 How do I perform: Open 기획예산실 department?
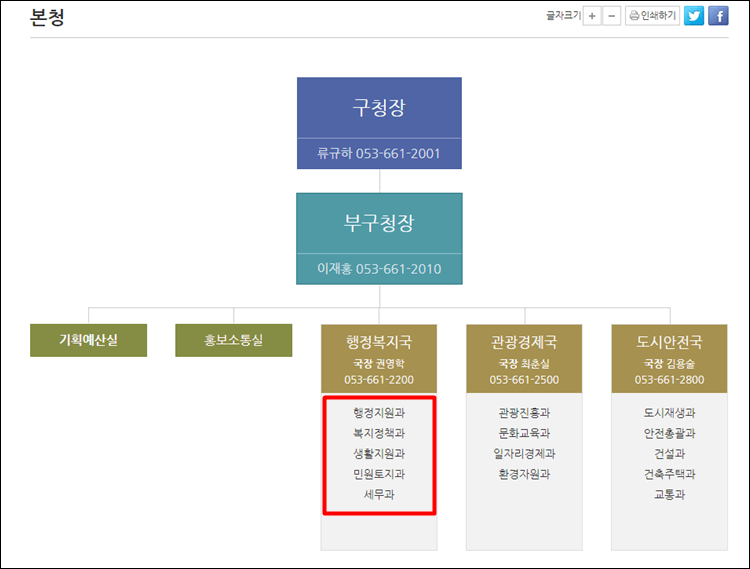(x=88, y=340)
